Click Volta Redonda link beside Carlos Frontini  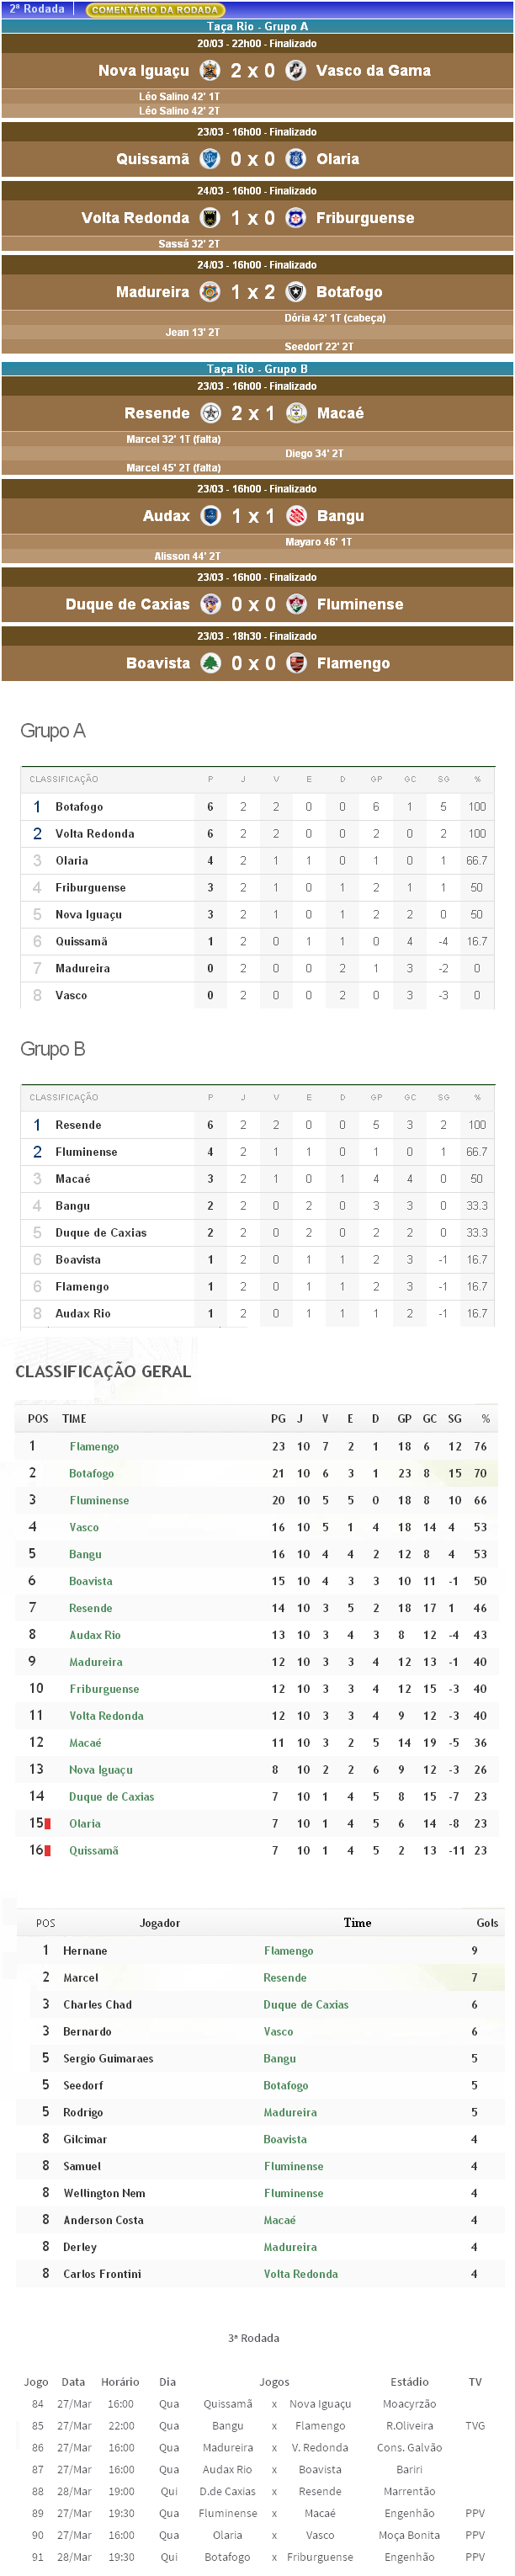[x=301, y=2273]
